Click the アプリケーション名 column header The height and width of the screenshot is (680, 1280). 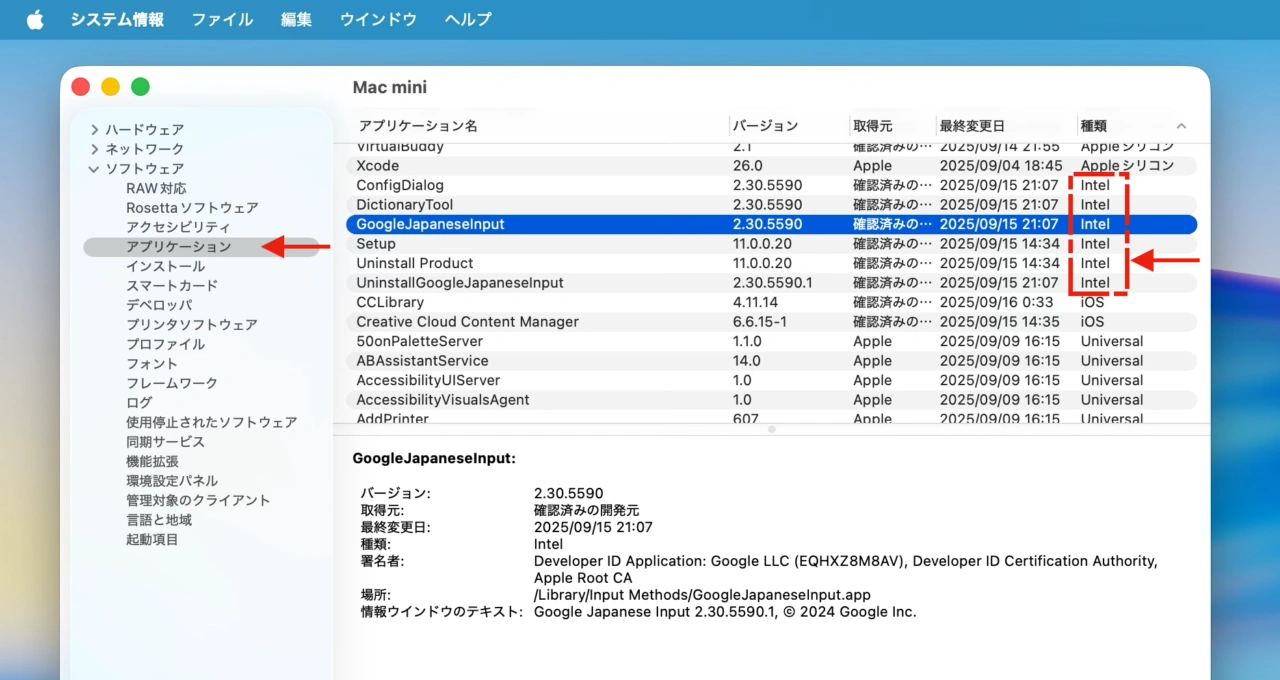(x=418, y=126)
